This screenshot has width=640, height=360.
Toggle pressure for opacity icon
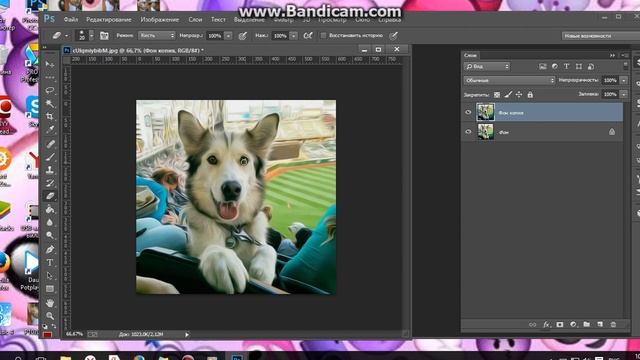tap(242, 36)
